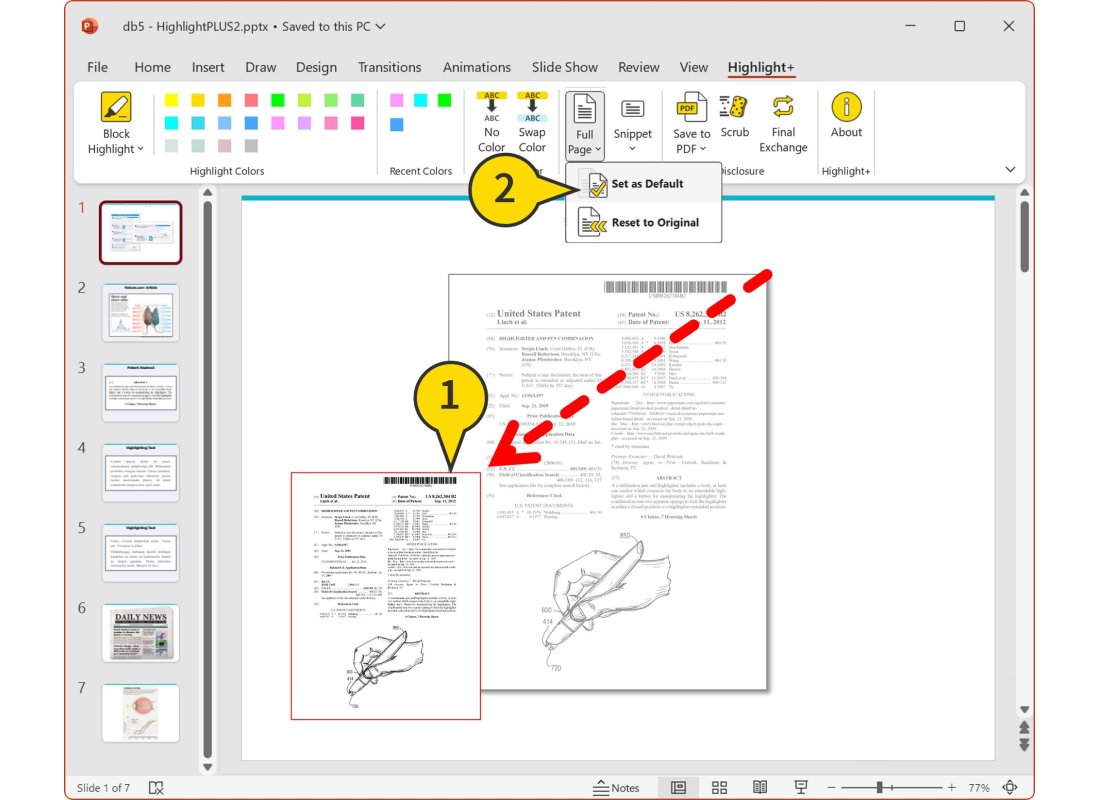Switch to Slide Sorter view
This screenshot has width=1100, height=800.
click(719, 787)
